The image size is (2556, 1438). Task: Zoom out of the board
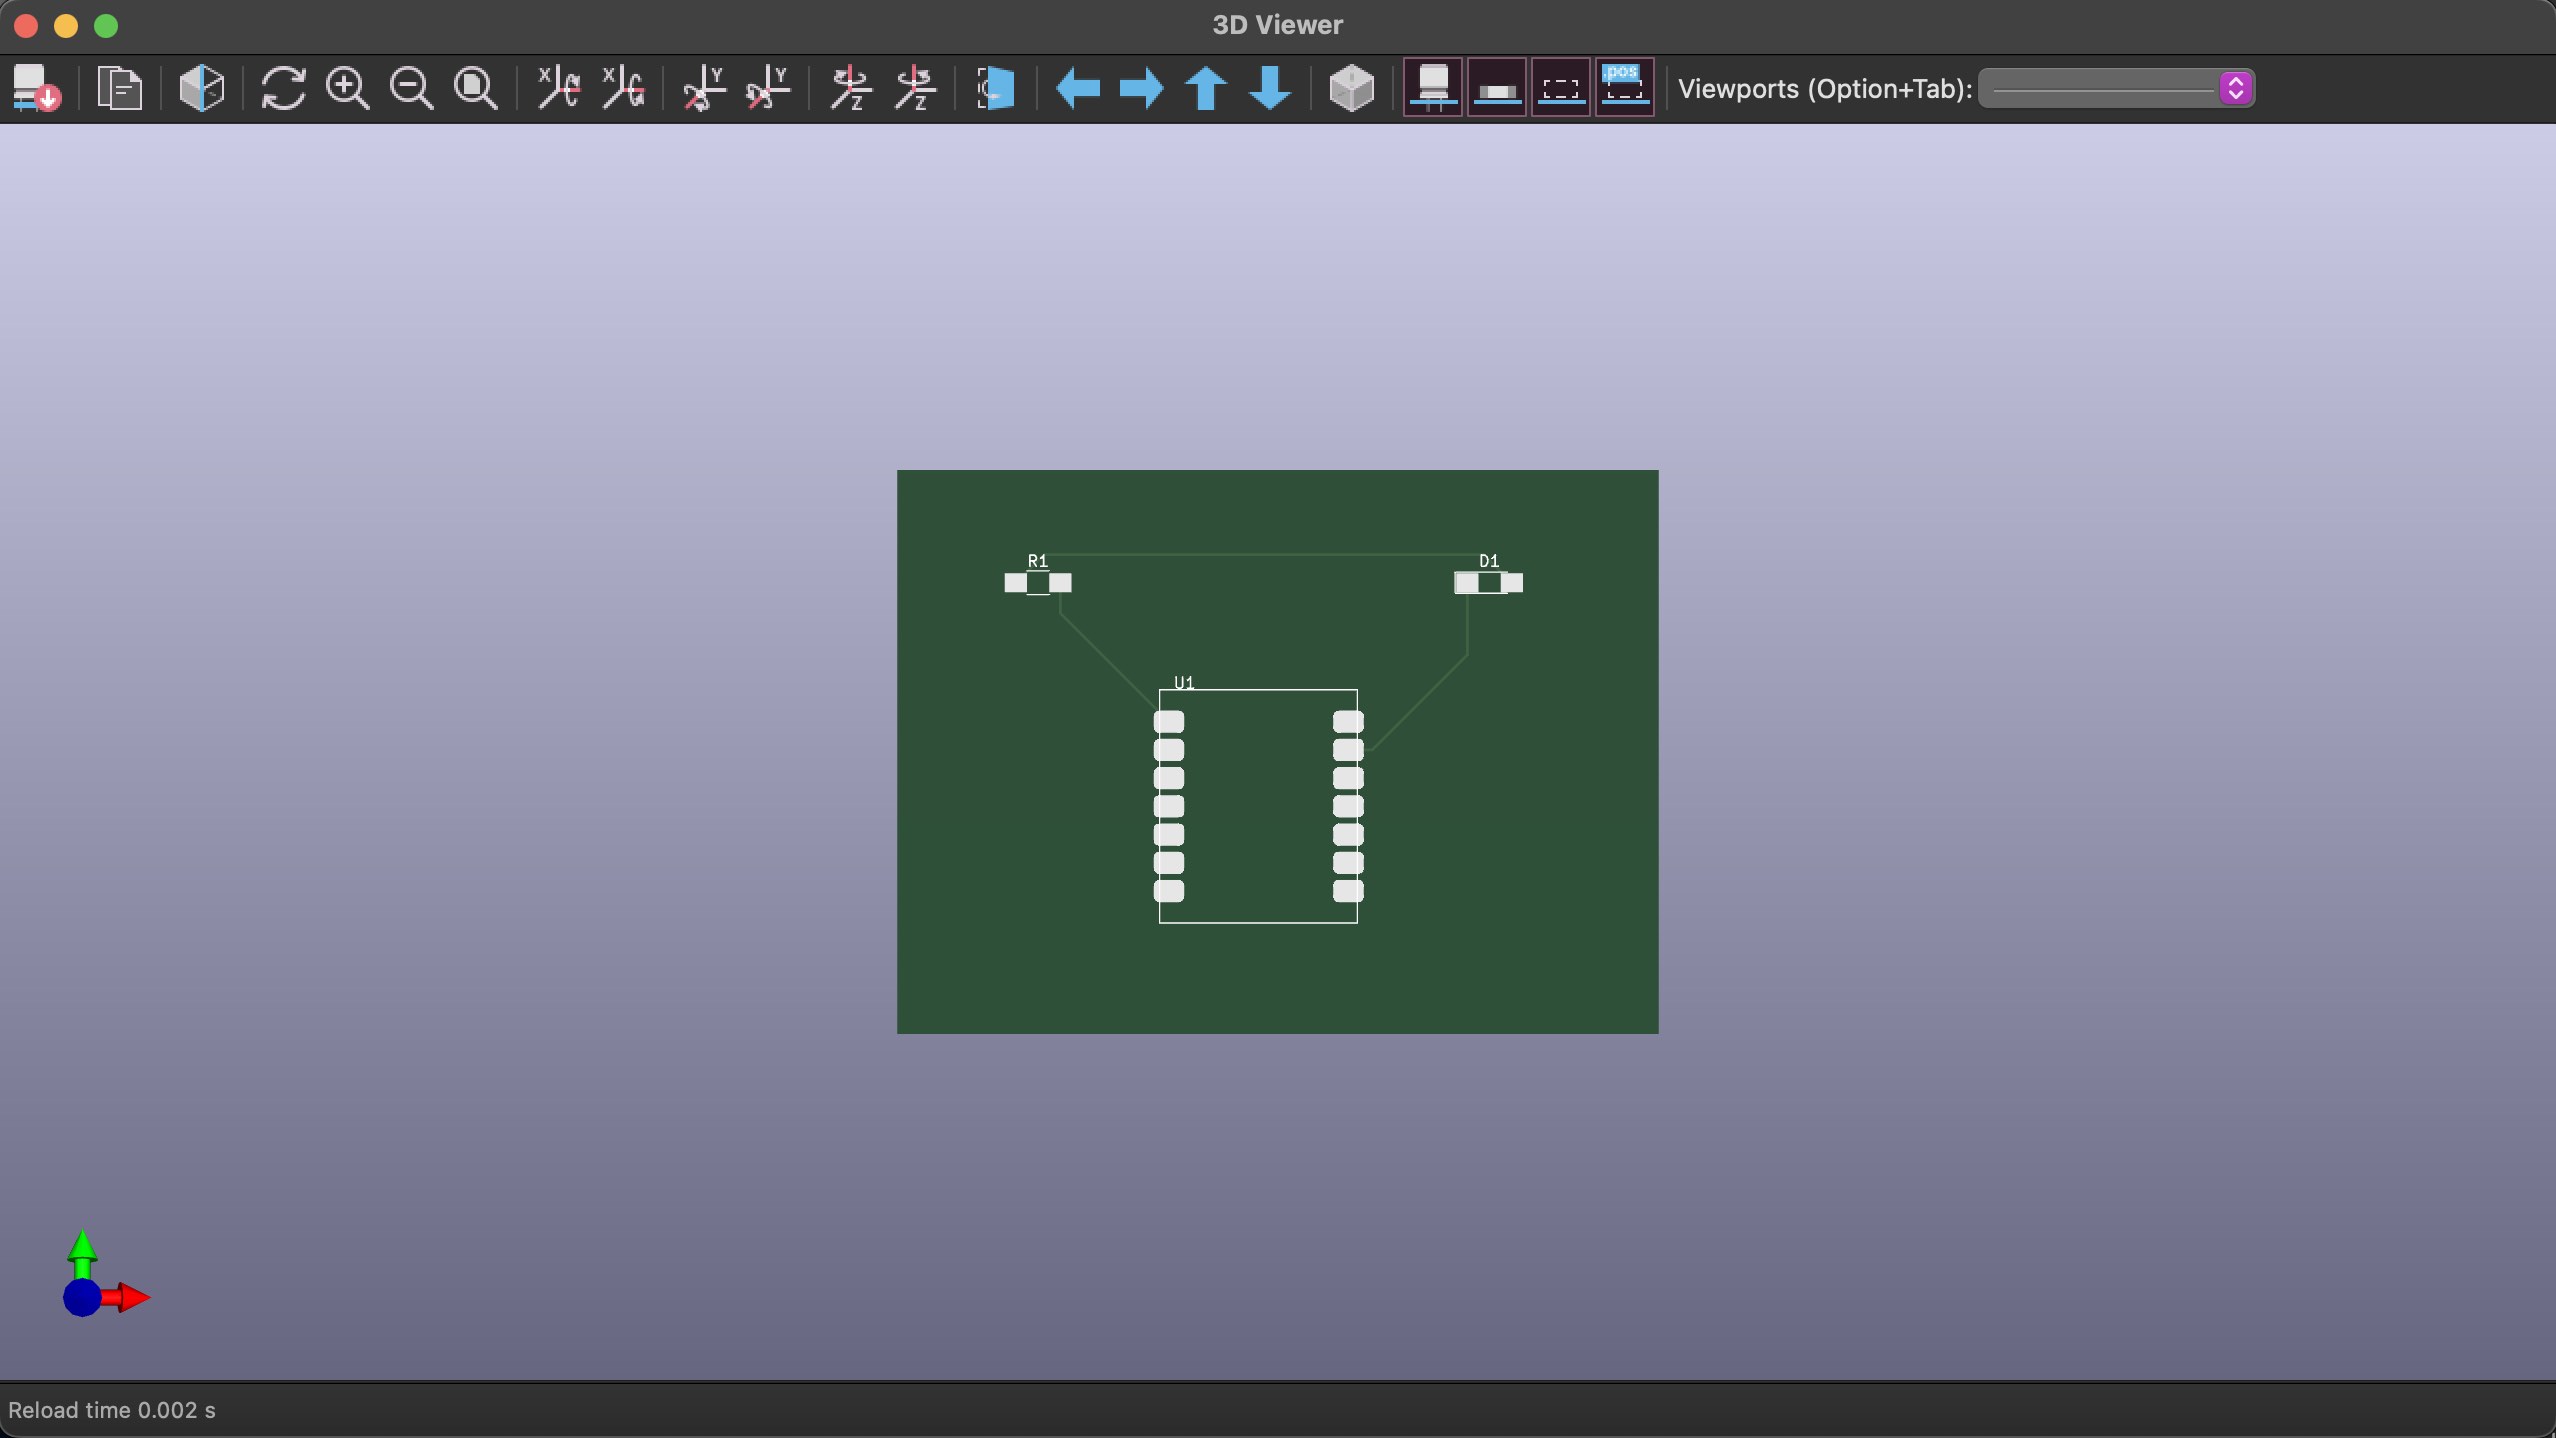click(411, 88)
